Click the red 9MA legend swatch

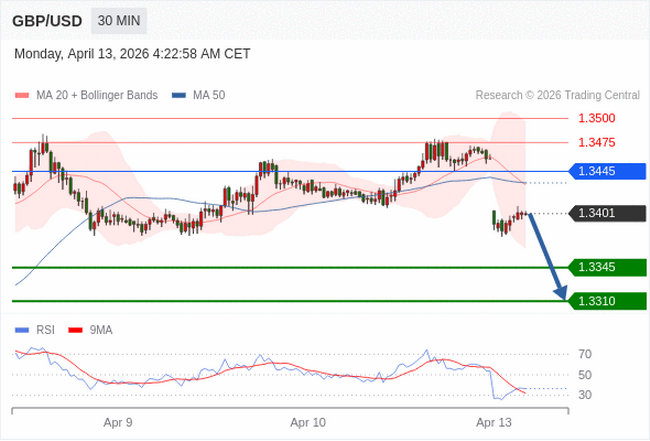pyautogui.click(x=75, y=330)
